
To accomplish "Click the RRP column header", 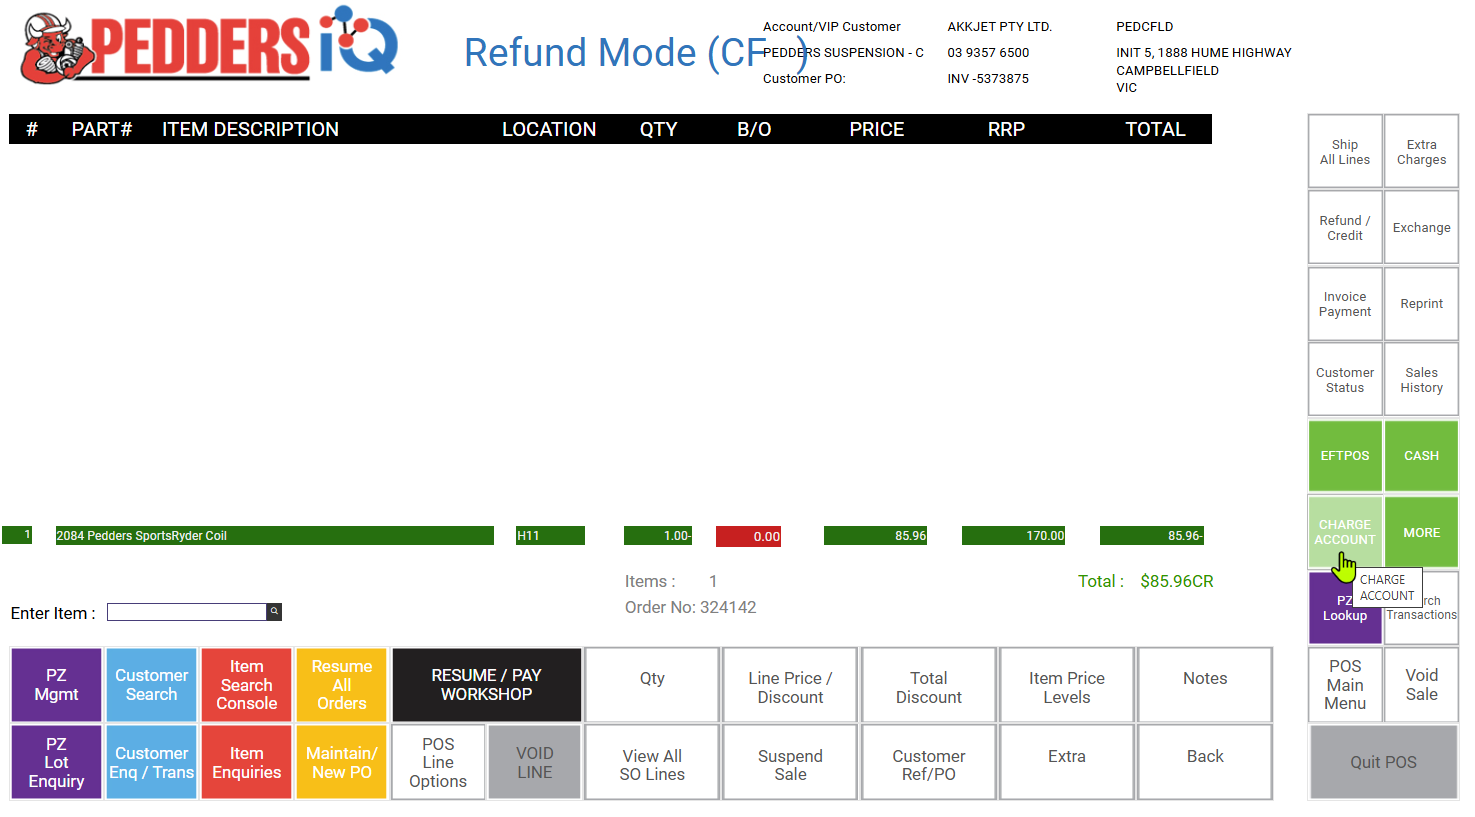I will click(1006, 129).
